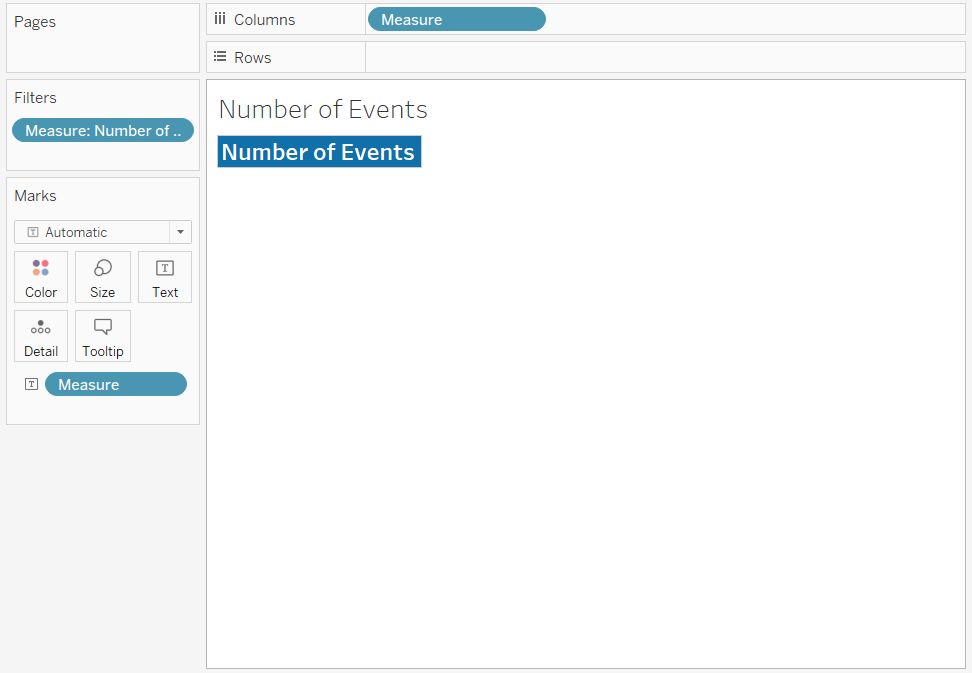Click the Marks card title
Screen dimensions: 972x673
tap(35, 196)
